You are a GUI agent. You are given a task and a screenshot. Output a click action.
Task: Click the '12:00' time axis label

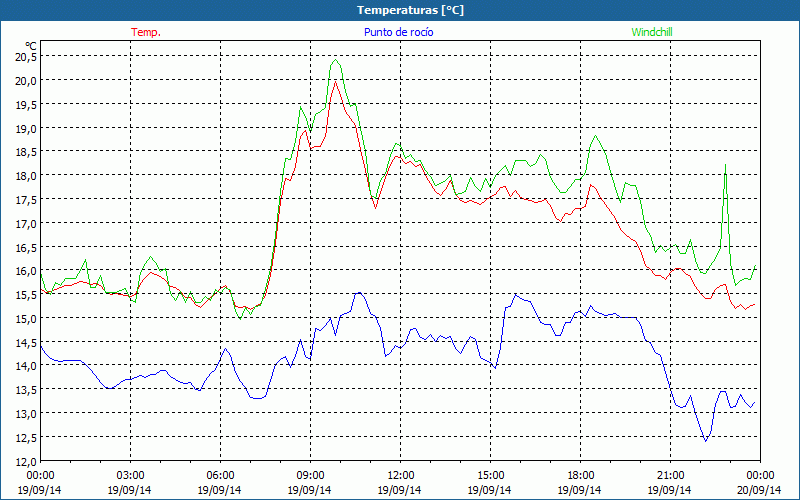coord(401,475)
